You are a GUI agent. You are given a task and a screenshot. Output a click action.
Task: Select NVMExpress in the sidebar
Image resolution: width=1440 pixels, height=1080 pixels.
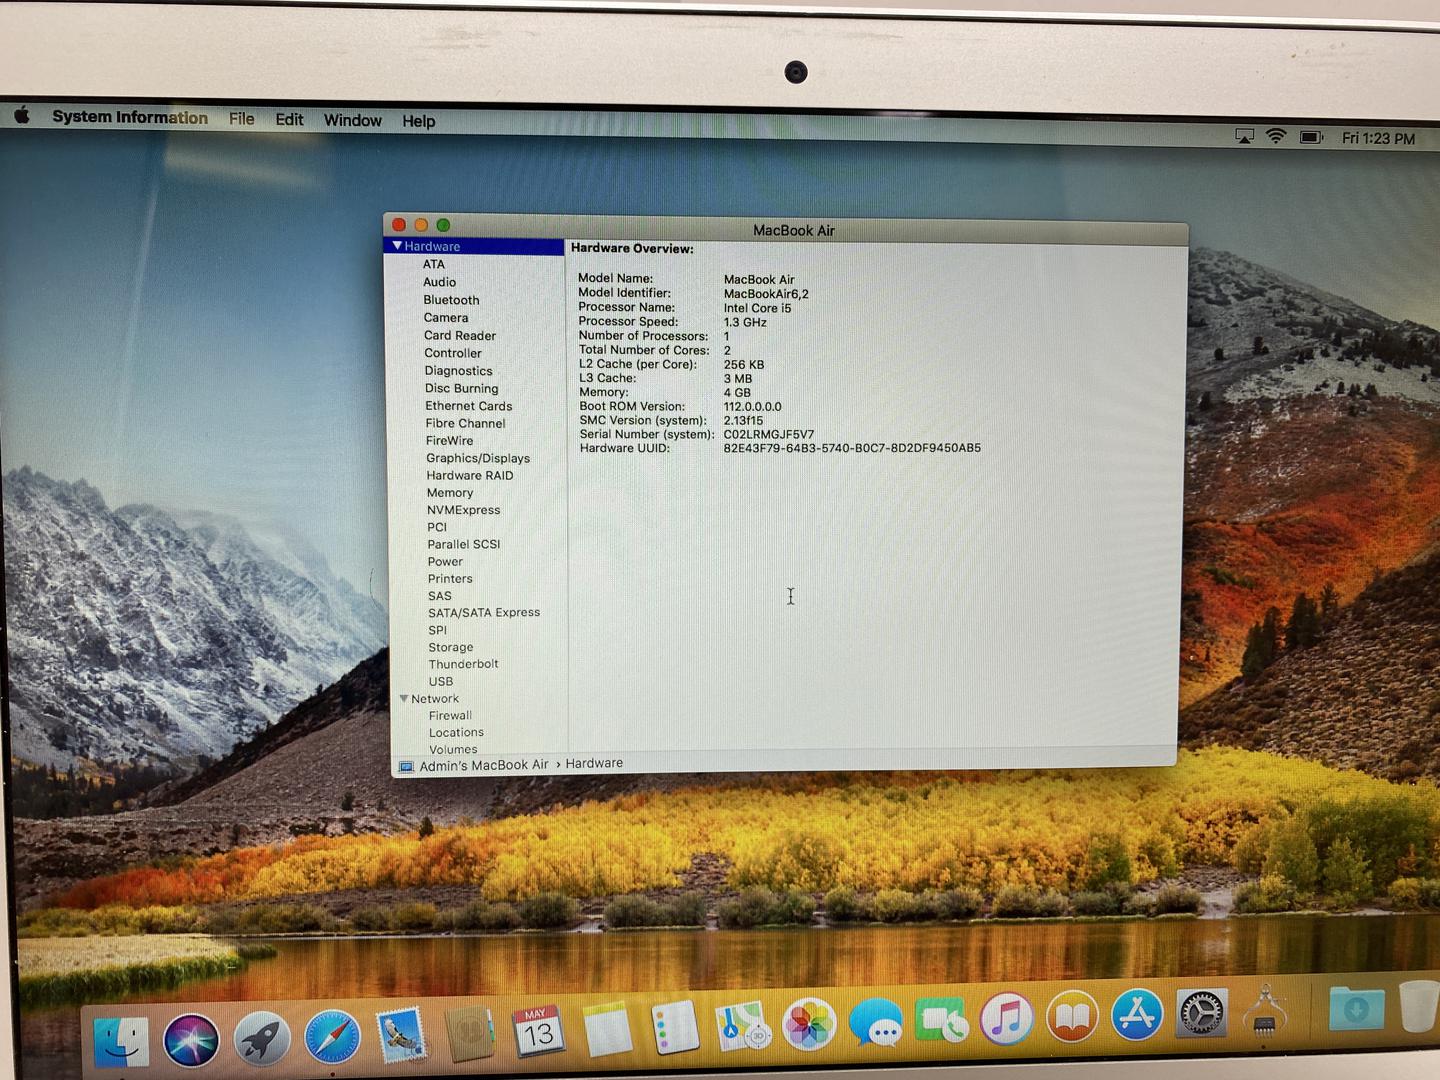tap(463, 510)
